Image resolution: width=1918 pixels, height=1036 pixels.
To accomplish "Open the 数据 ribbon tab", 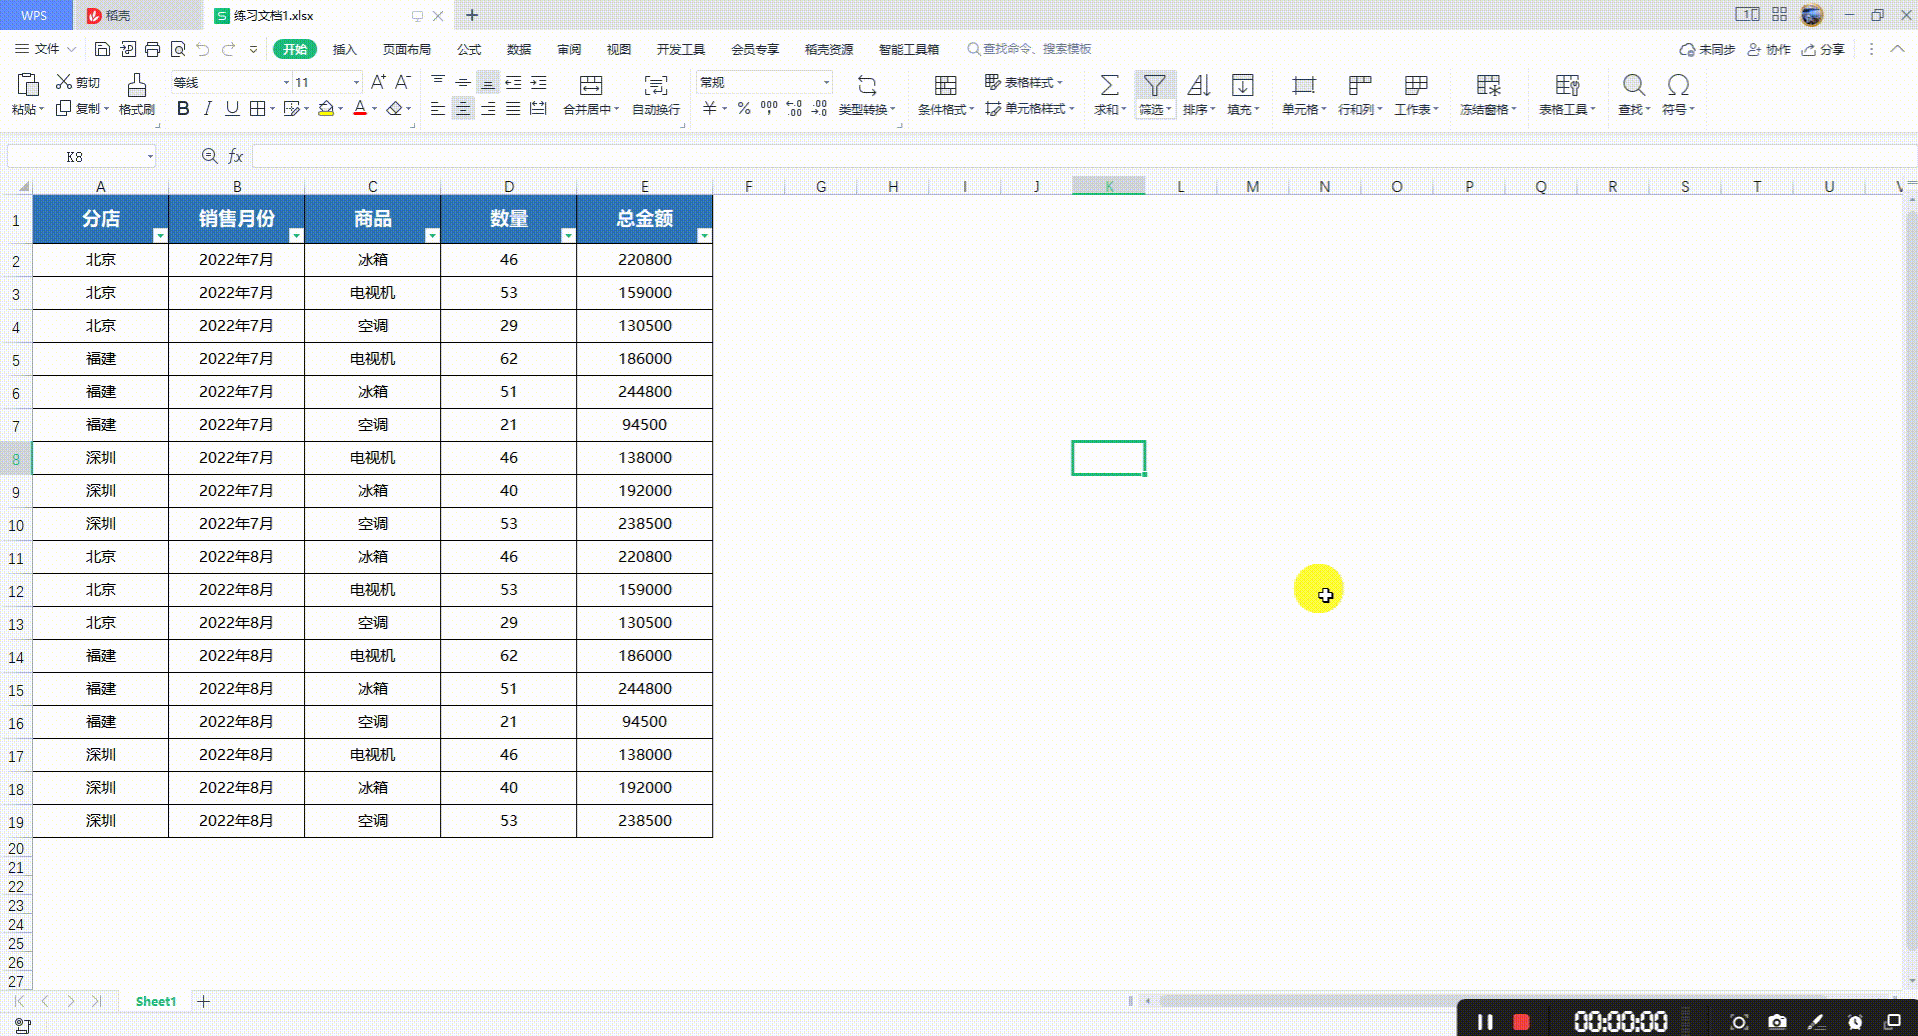I will (x=519, y=49).
